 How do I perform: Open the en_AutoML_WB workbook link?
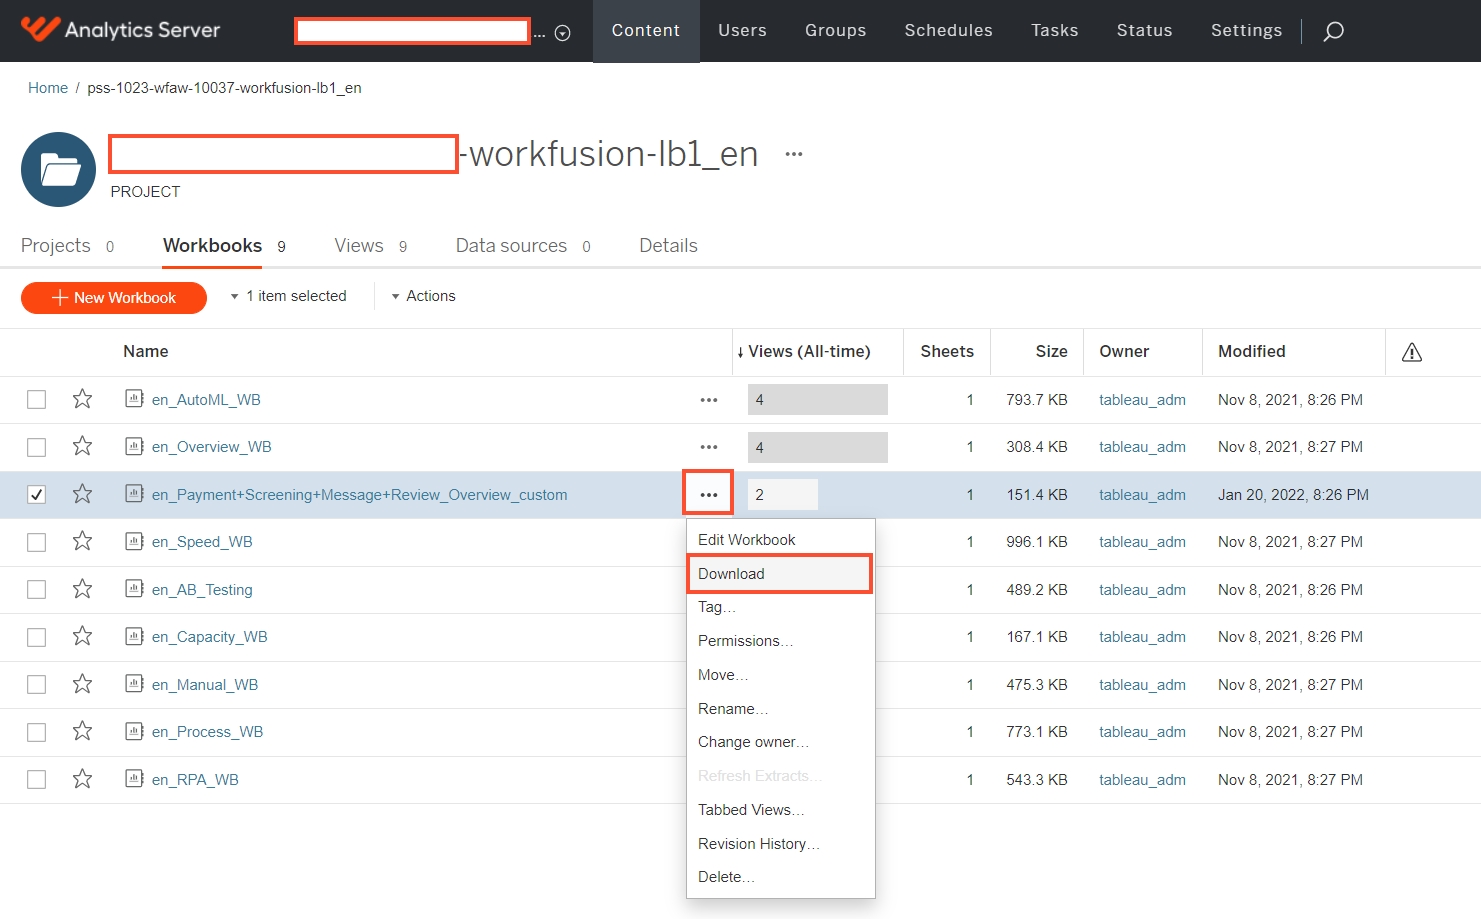point(206,400)
